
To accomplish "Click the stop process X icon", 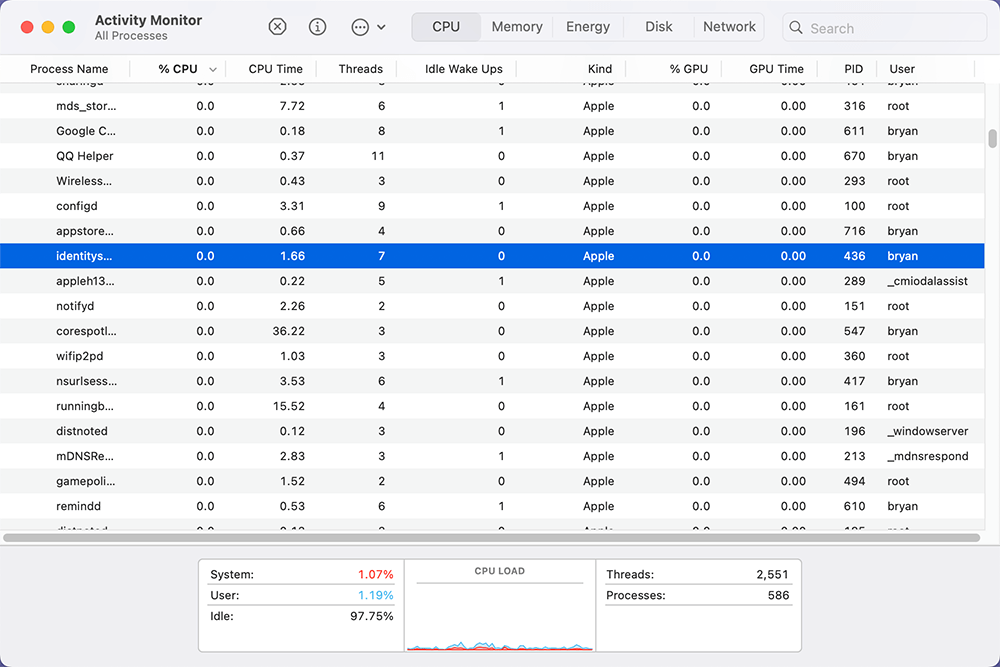I will [278, 27].
